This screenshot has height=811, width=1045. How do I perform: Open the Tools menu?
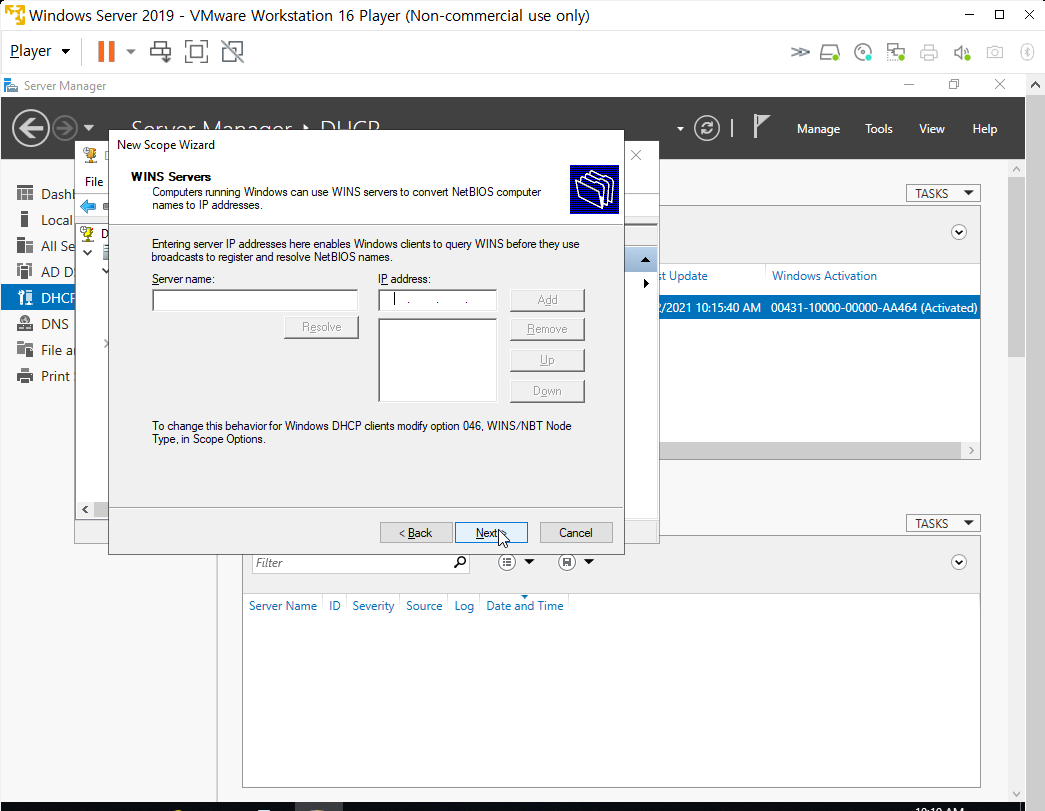click(x=878, y=129)
